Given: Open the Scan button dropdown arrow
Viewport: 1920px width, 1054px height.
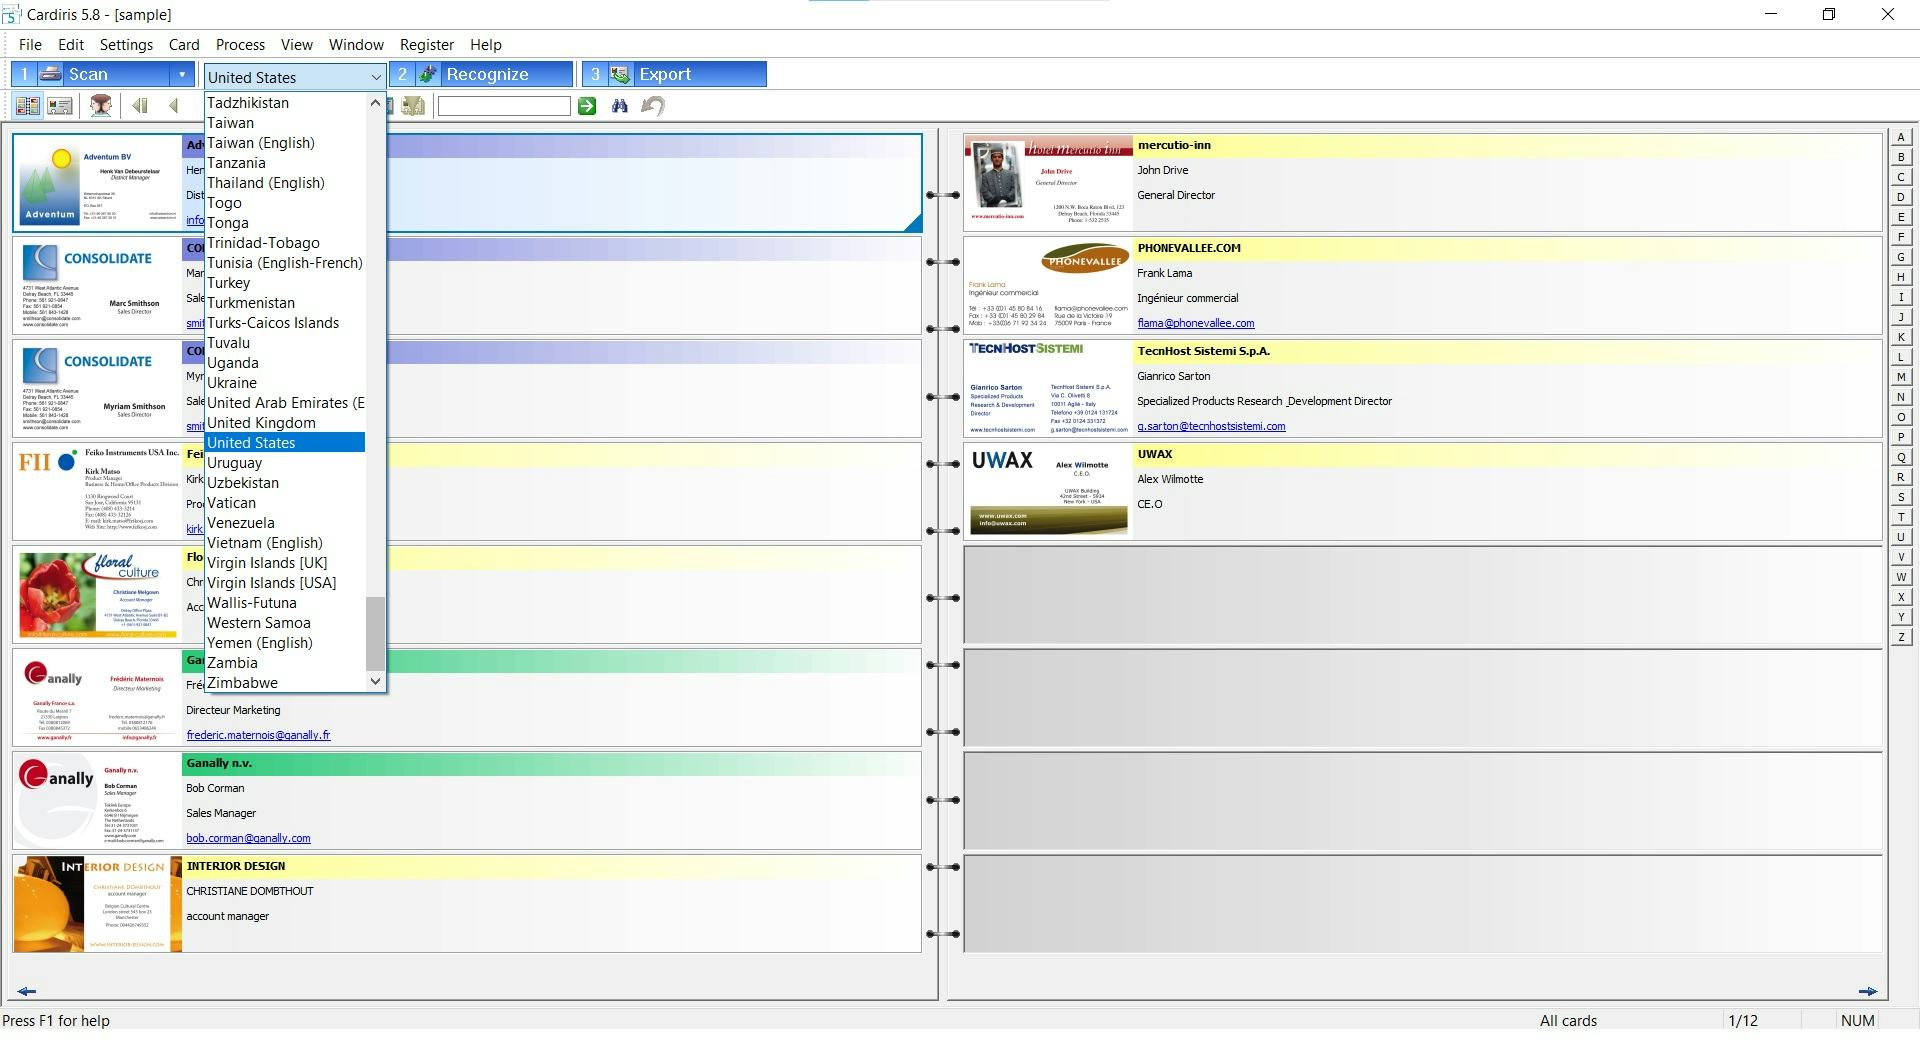Looking at the screenshot, I should (x=182, y=74).
